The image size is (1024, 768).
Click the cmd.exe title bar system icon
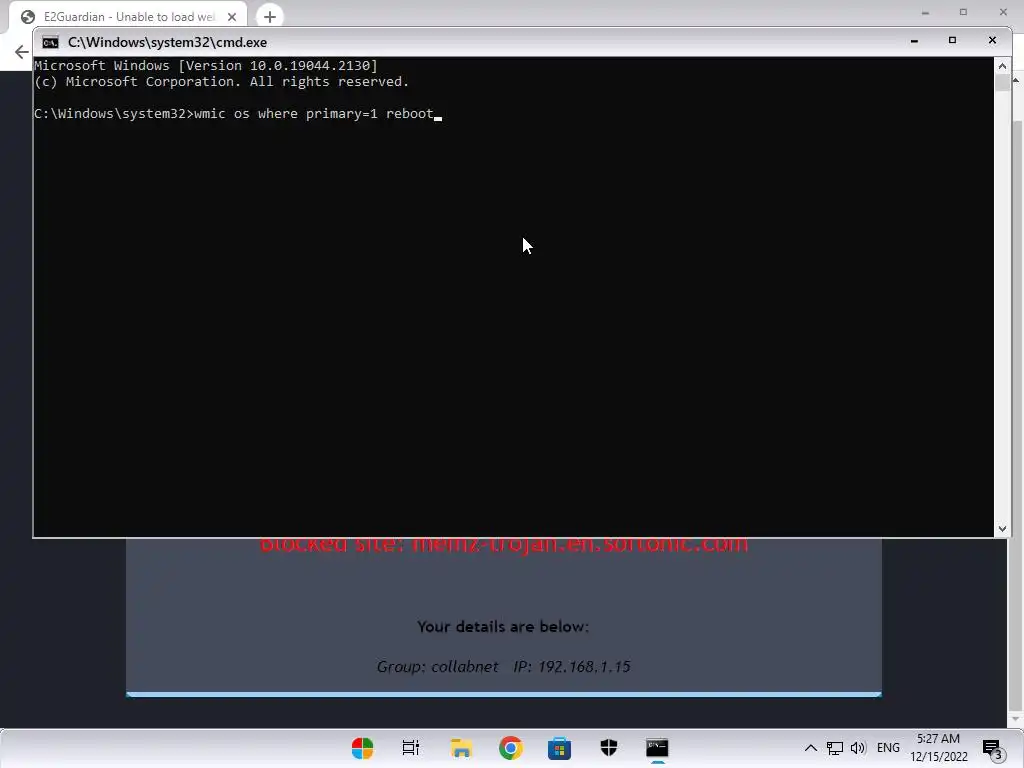click(x=50, y=42)
